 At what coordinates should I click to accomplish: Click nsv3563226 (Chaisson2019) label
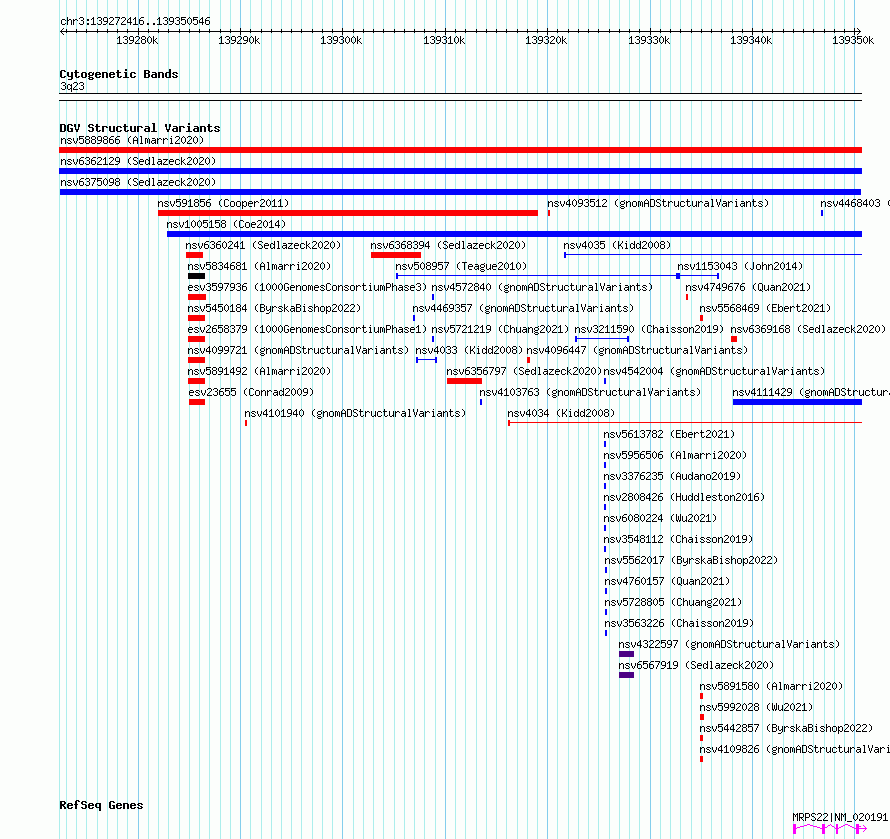(x=679, y=623)
